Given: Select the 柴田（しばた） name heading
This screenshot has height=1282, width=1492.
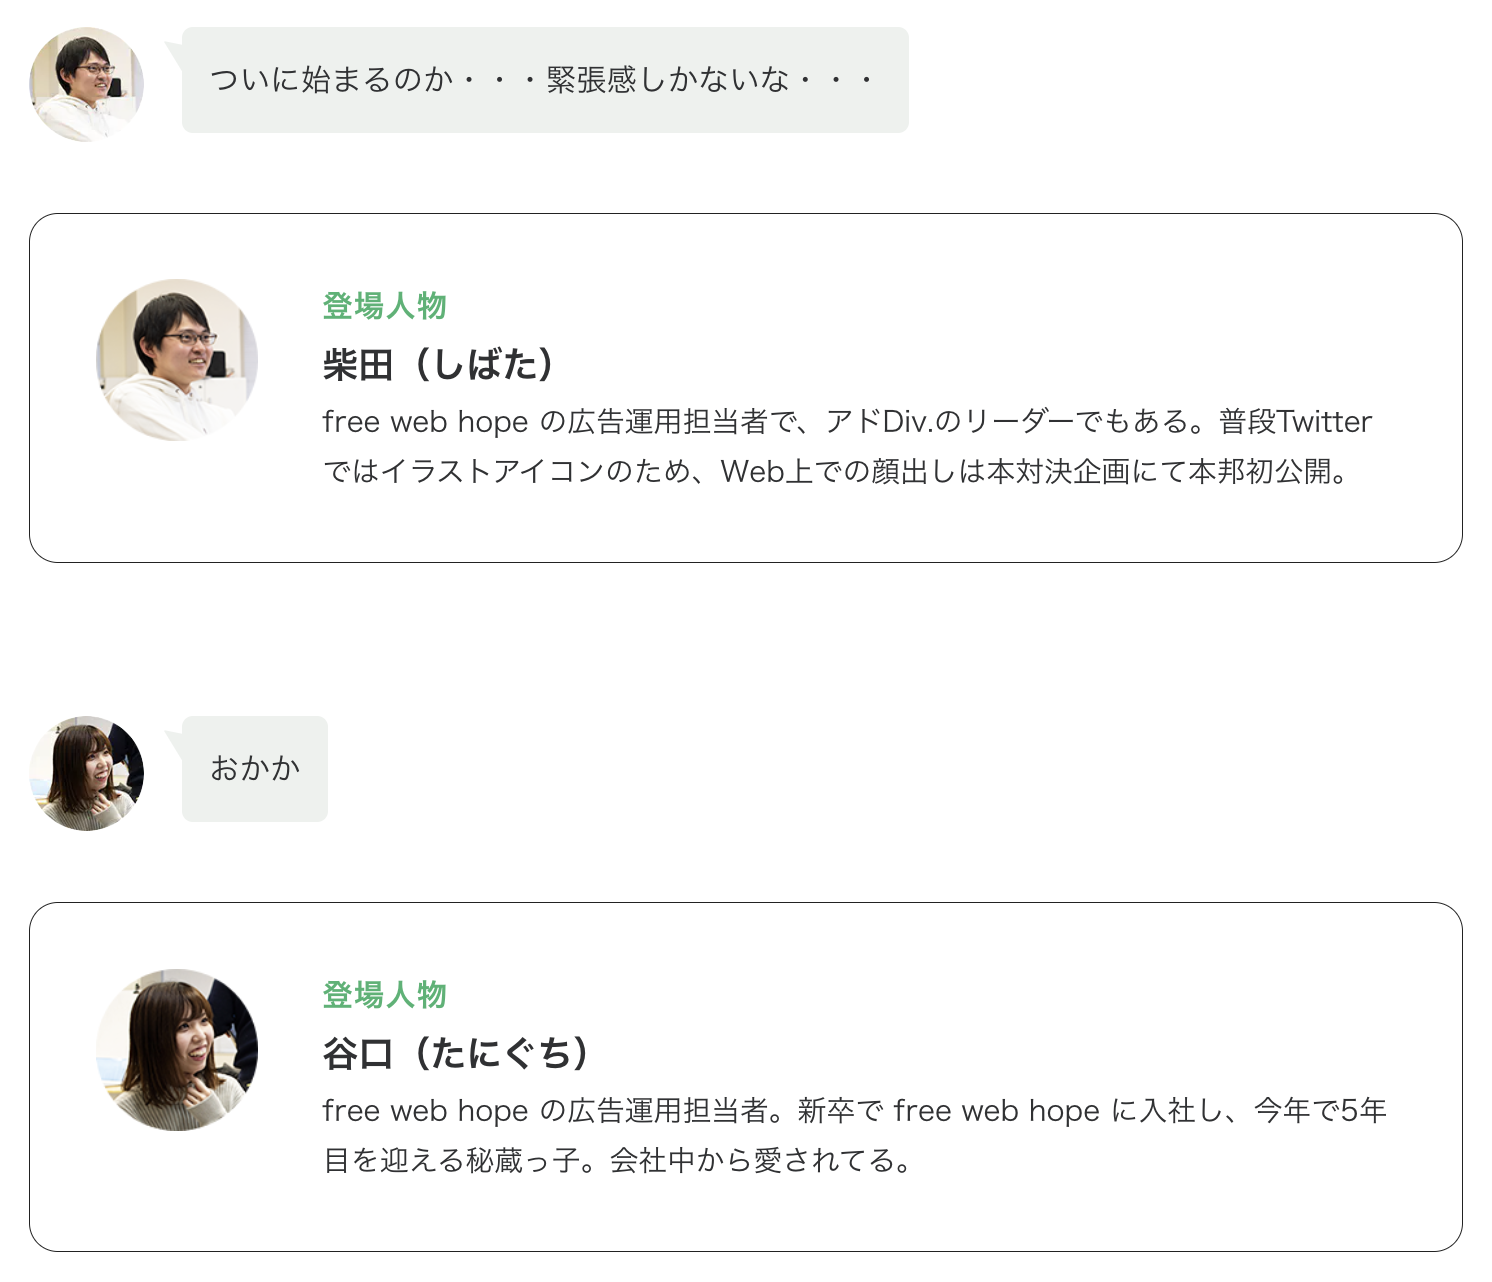Looking at the screenshot, I should pyautogui.click(x=439, y=365).
